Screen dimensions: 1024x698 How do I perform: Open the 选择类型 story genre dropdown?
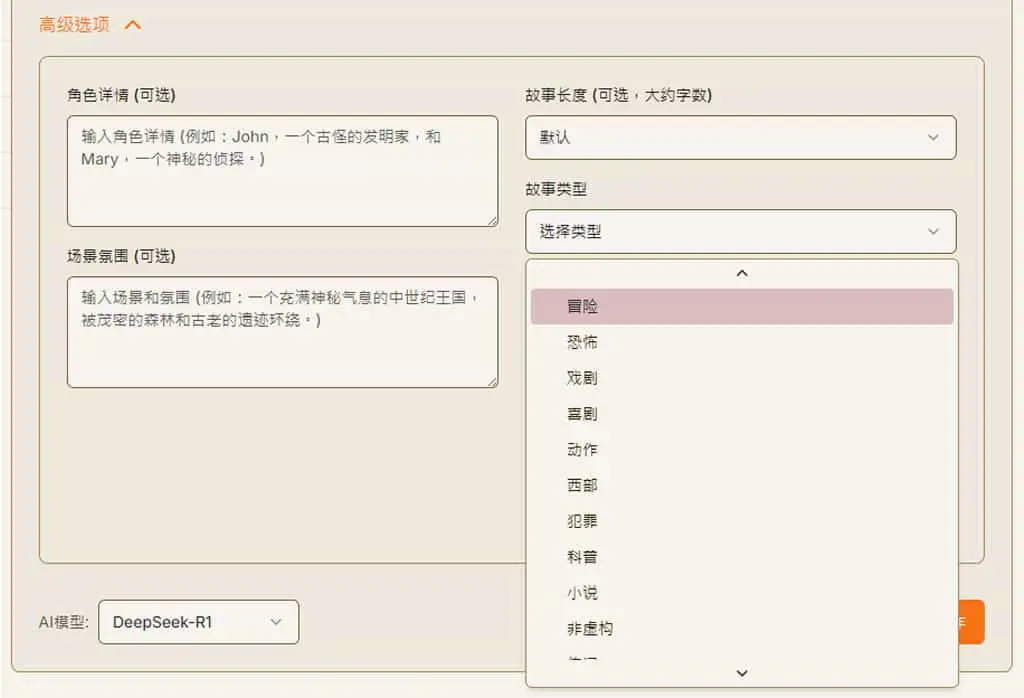click(741, 231)
